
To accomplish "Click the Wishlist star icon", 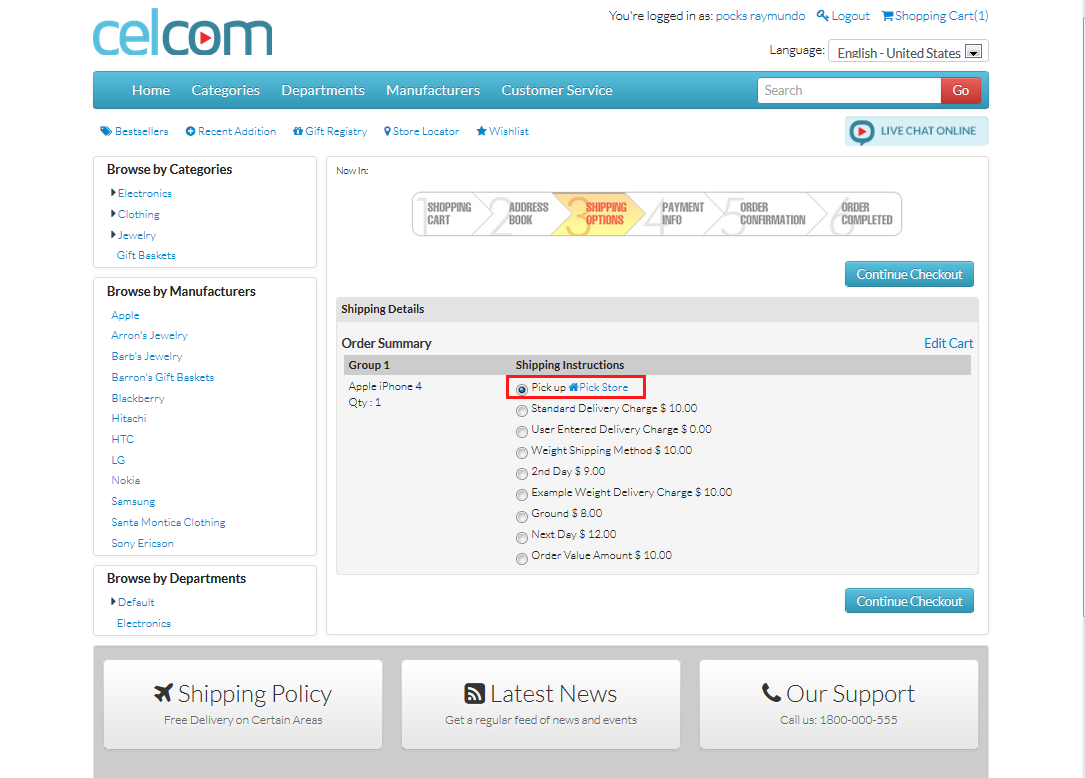I will (x=481, y=132).
